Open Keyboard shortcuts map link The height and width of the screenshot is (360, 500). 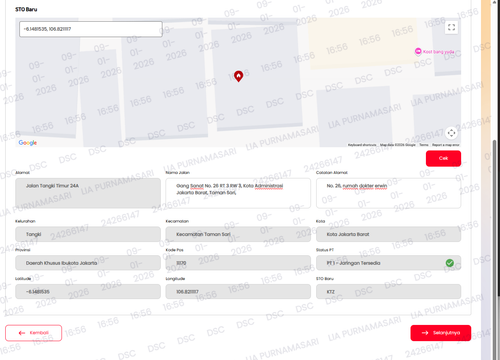362,145
